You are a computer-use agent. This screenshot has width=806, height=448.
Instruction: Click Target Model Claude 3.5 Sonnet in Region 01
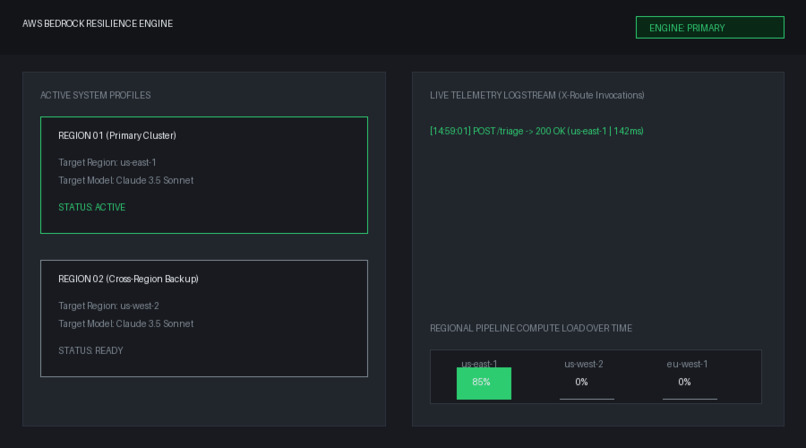click(126, 180)
